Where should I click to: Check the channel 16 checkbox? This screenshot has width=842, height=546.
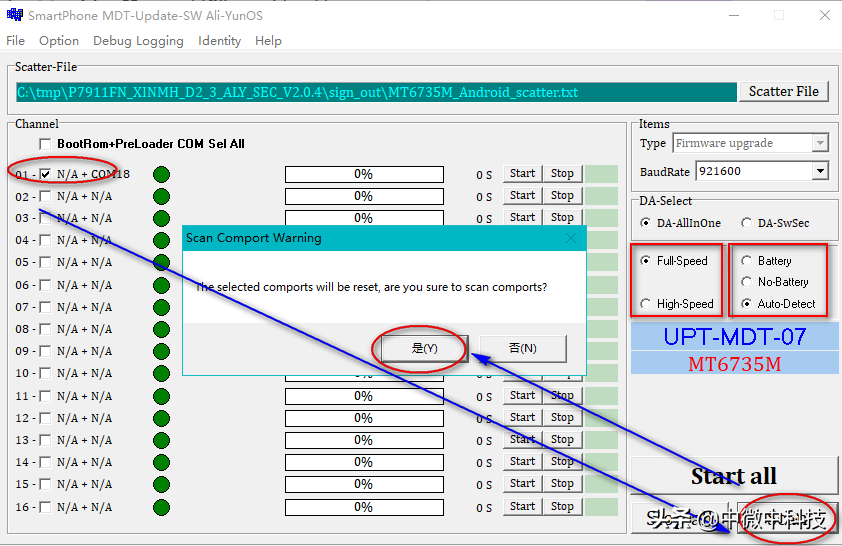click(45, 507)
